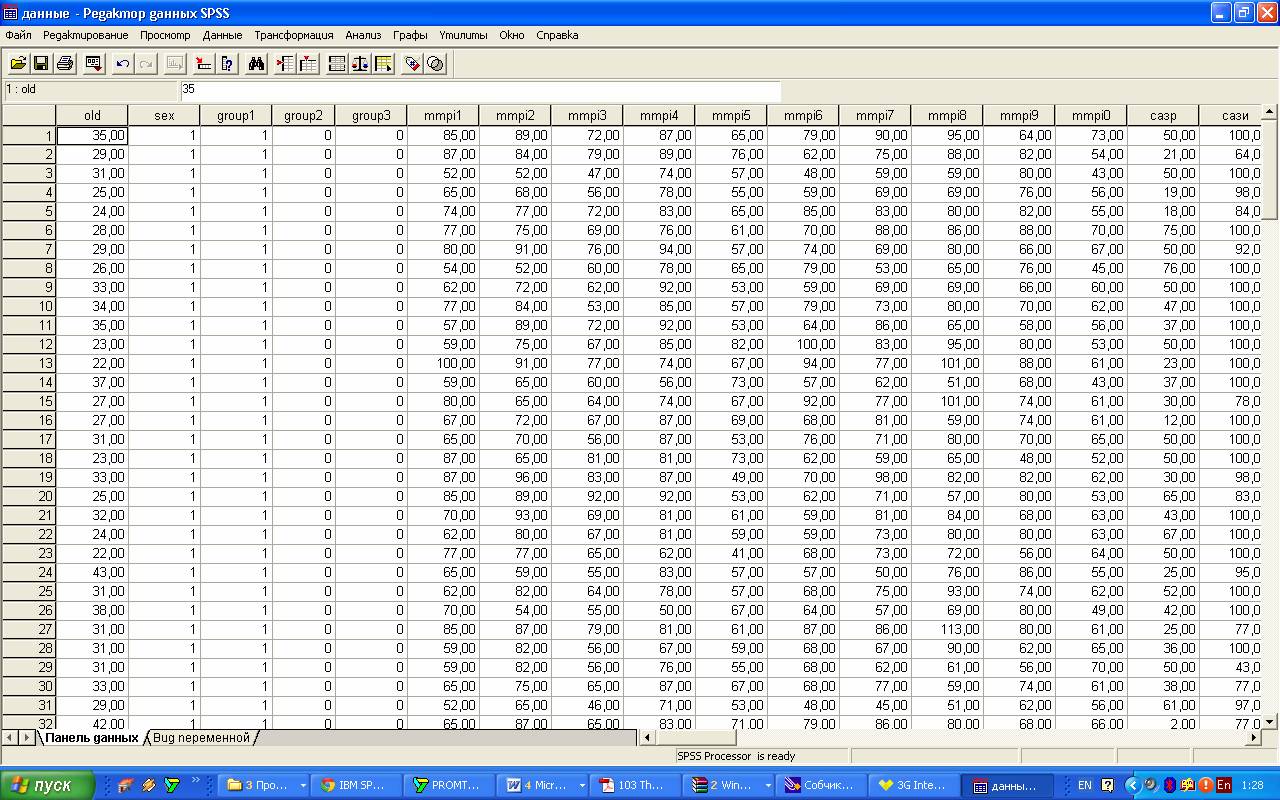Open the Утилиты menu

point(463,35)
